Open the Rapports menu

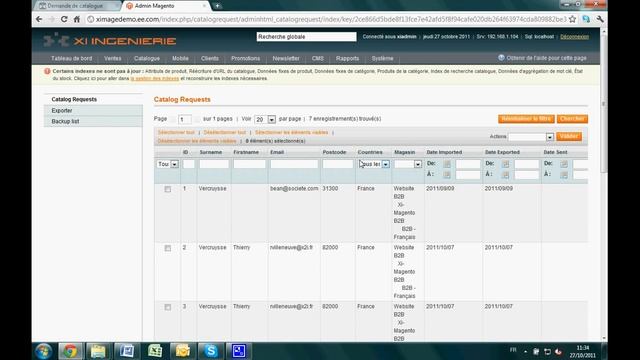pyautogui.click(x=347, y=58)
